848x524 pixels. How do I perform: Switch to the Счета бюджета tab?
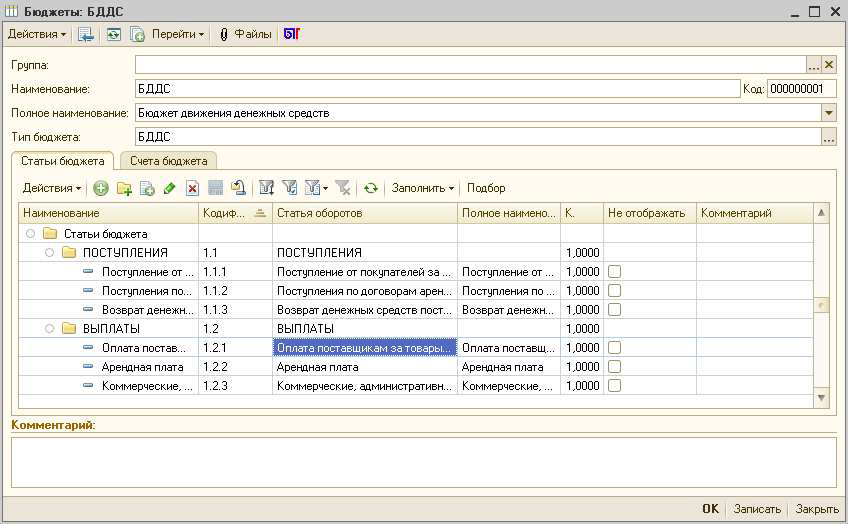(x=168, y=161)
